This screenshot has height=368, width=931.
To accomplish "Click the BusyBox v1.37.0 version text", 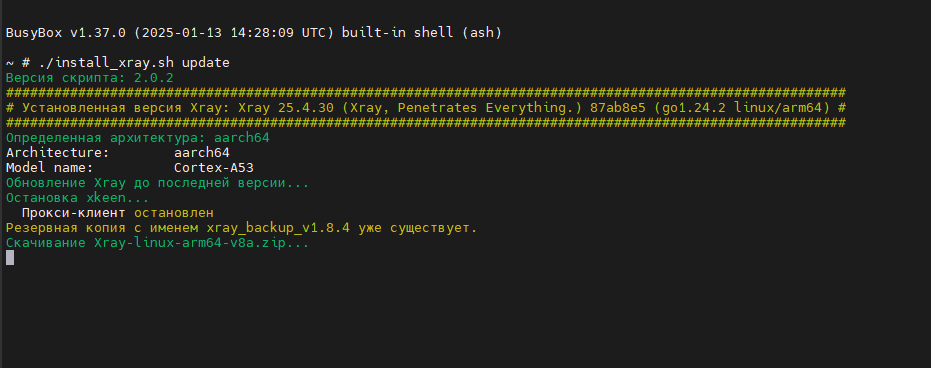I will (x=66, y=33).
